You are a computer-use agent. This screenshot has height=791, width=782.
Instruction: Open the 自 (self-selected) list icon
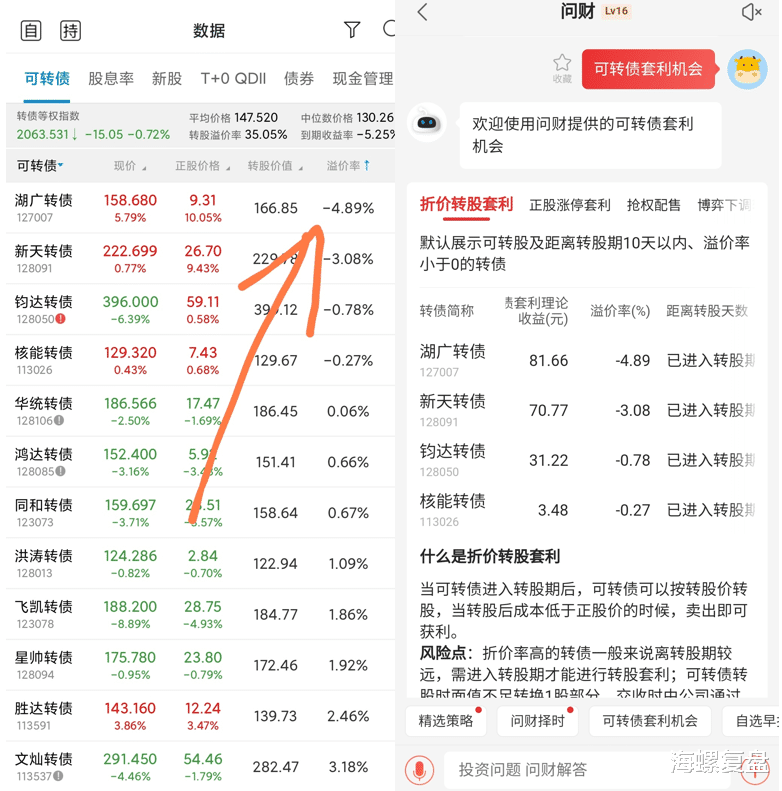[31, 31]
